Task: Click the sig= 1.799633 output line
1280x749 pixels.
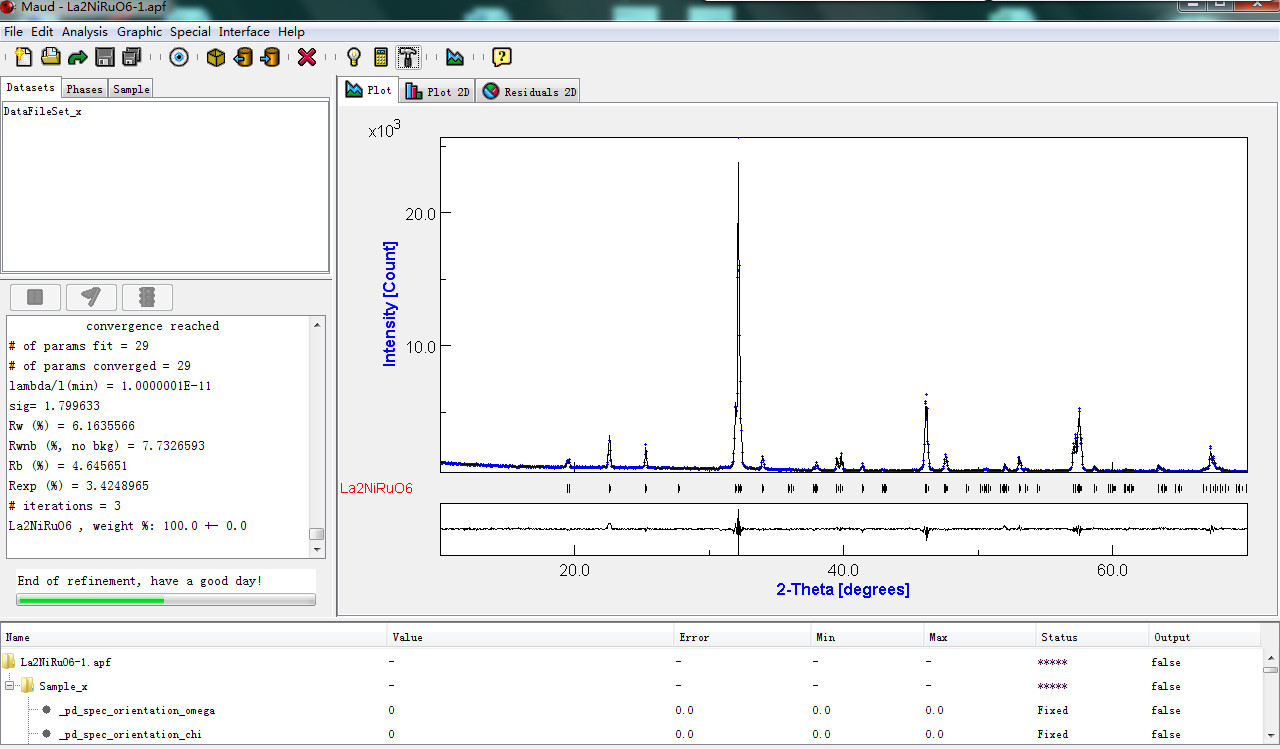Action: coord(54,406)
